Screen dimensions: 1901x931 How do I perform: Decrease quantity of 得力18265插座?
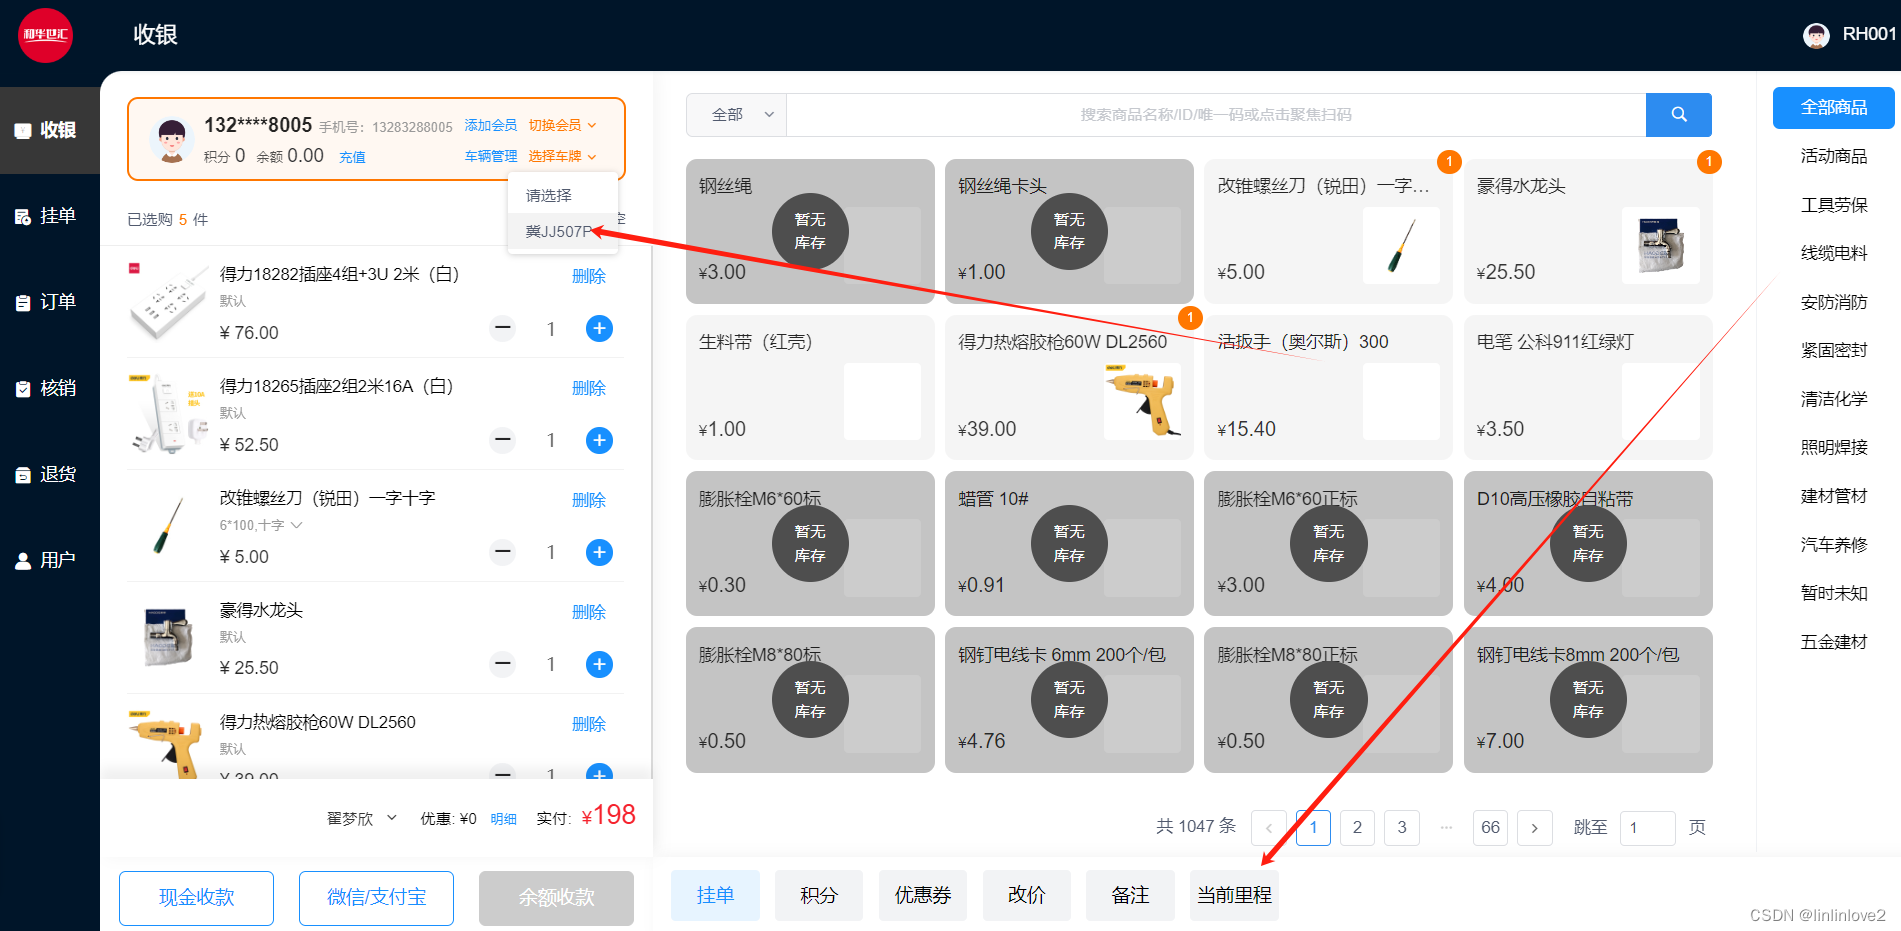pyautogui.click(x=503, y=440)
